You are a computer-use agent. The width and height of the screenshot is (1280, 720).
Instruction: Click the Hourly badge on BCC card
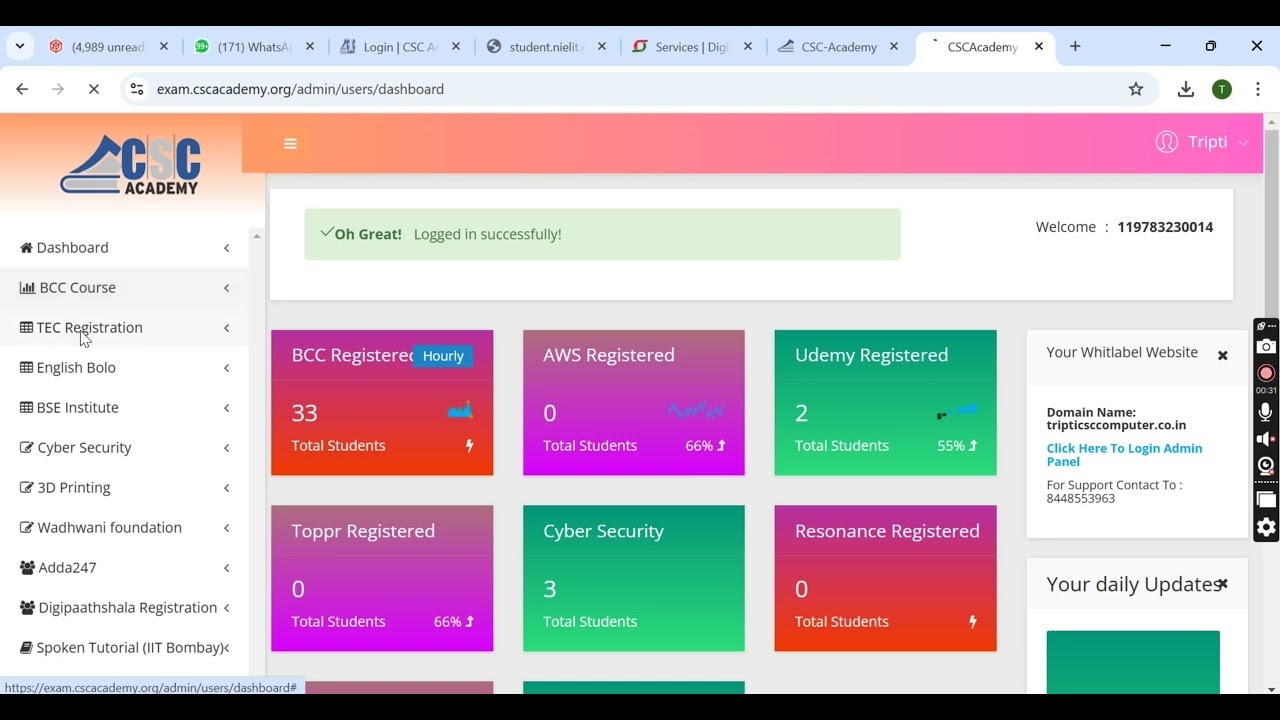[443, 356]
